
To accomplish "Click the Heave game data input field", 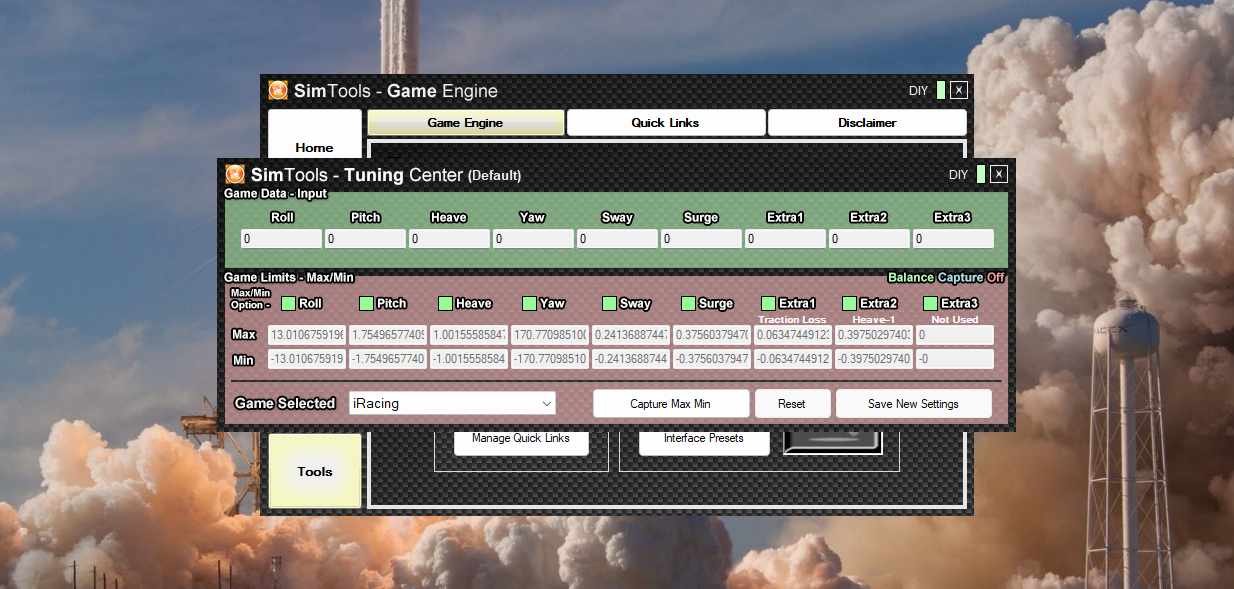I will click(x=450, y=240).
